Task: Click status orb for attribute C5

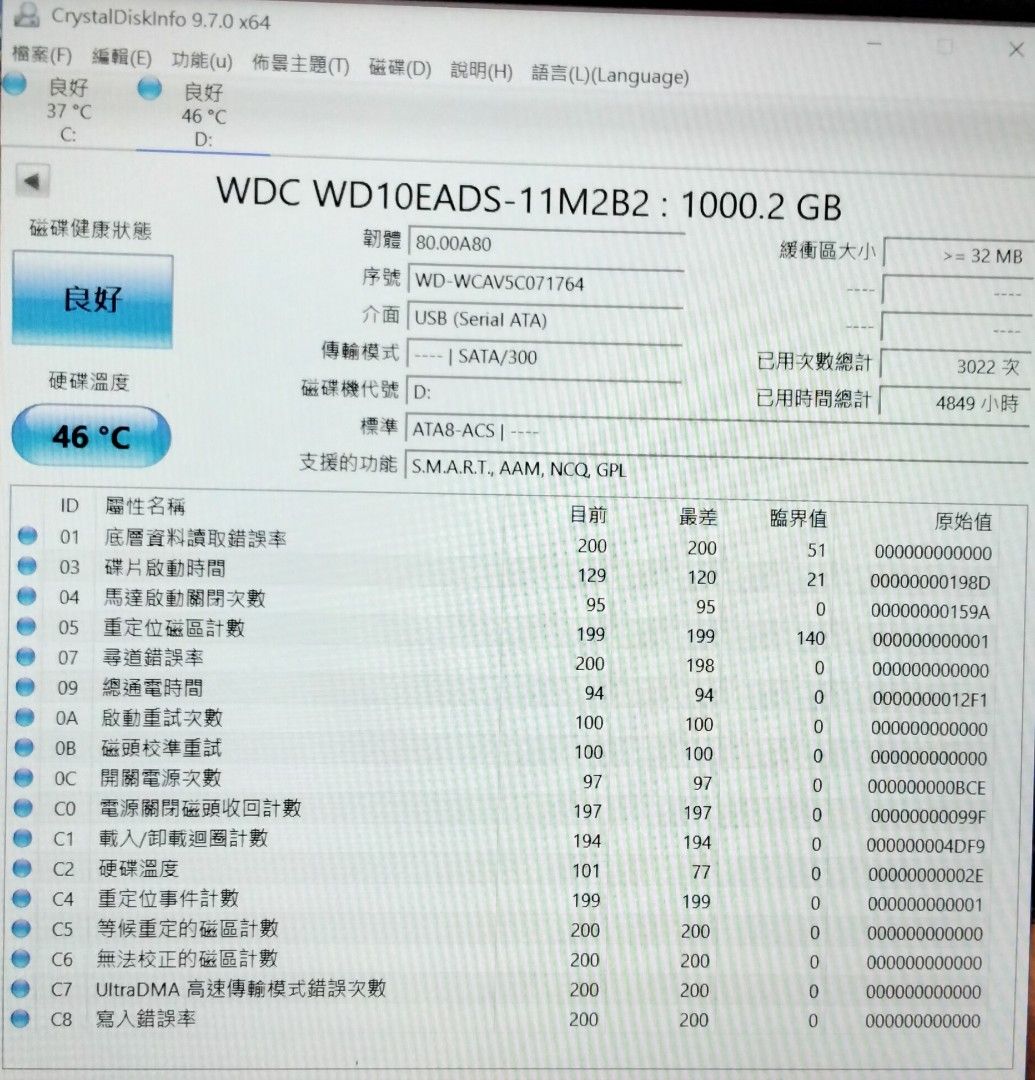Action: (21, 928)
